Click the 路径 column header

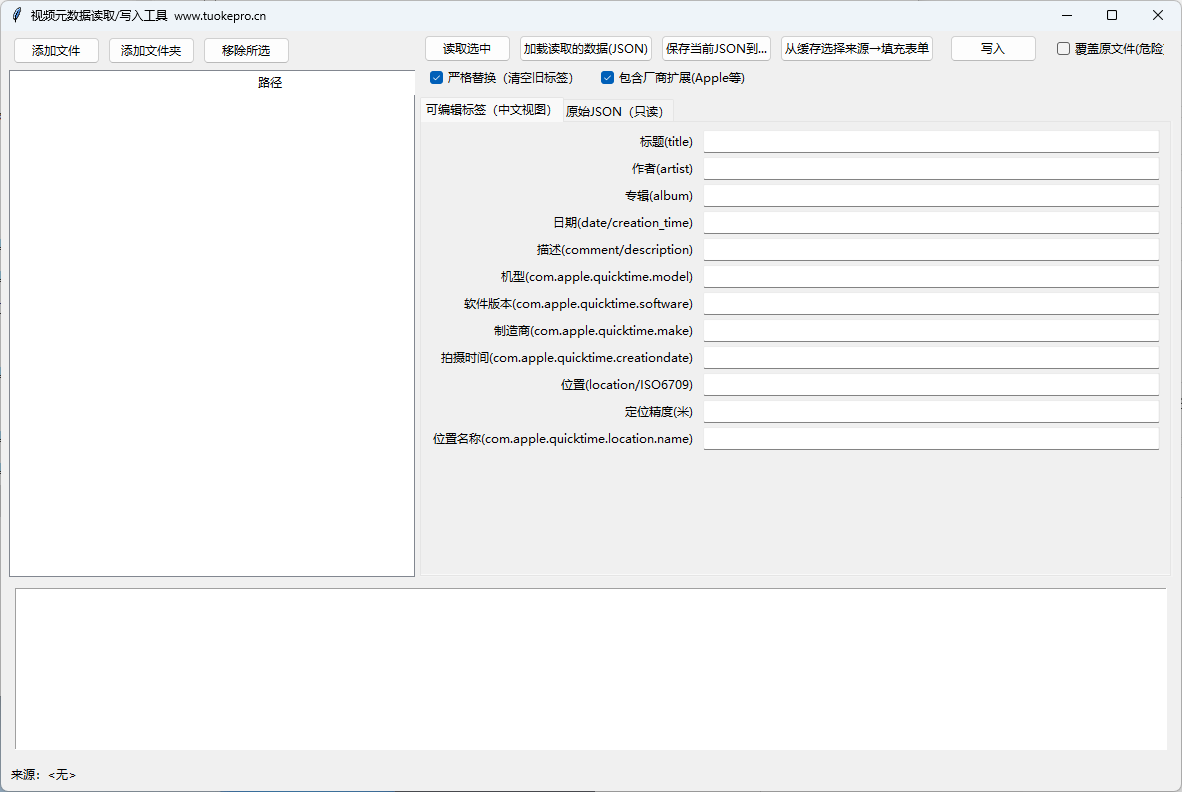270,83
